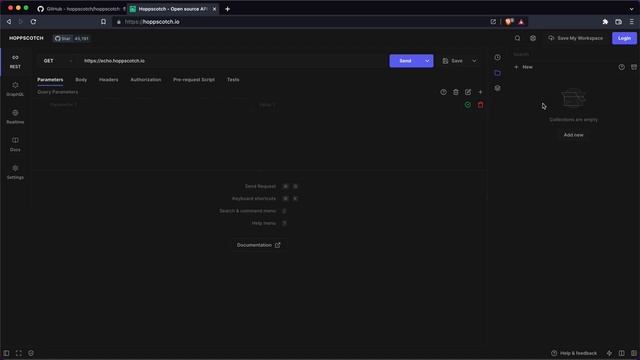Switch to the Authorization tab
This screenshot has width=640, height=360.
coord(146,80)
